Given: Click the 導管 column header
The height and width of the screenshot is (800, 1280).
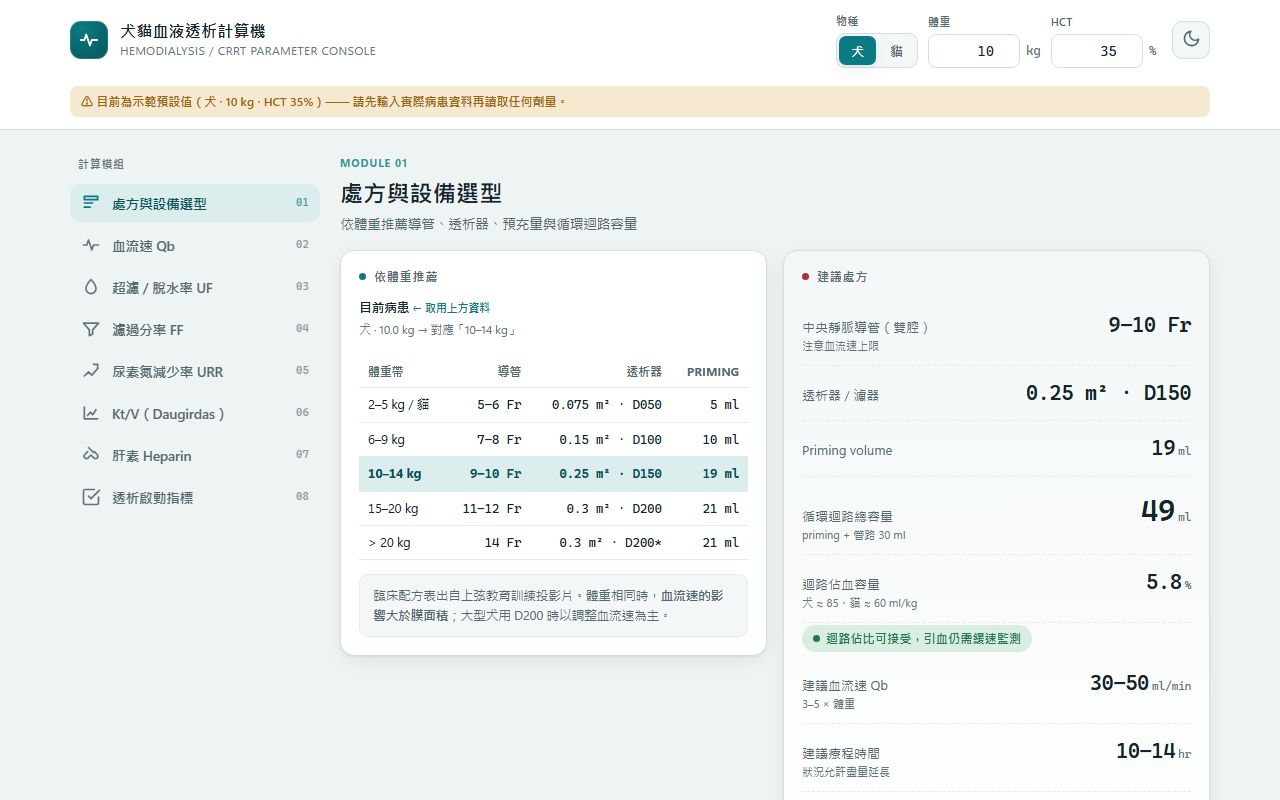Looking at the screenshot, I should (509, 372).
